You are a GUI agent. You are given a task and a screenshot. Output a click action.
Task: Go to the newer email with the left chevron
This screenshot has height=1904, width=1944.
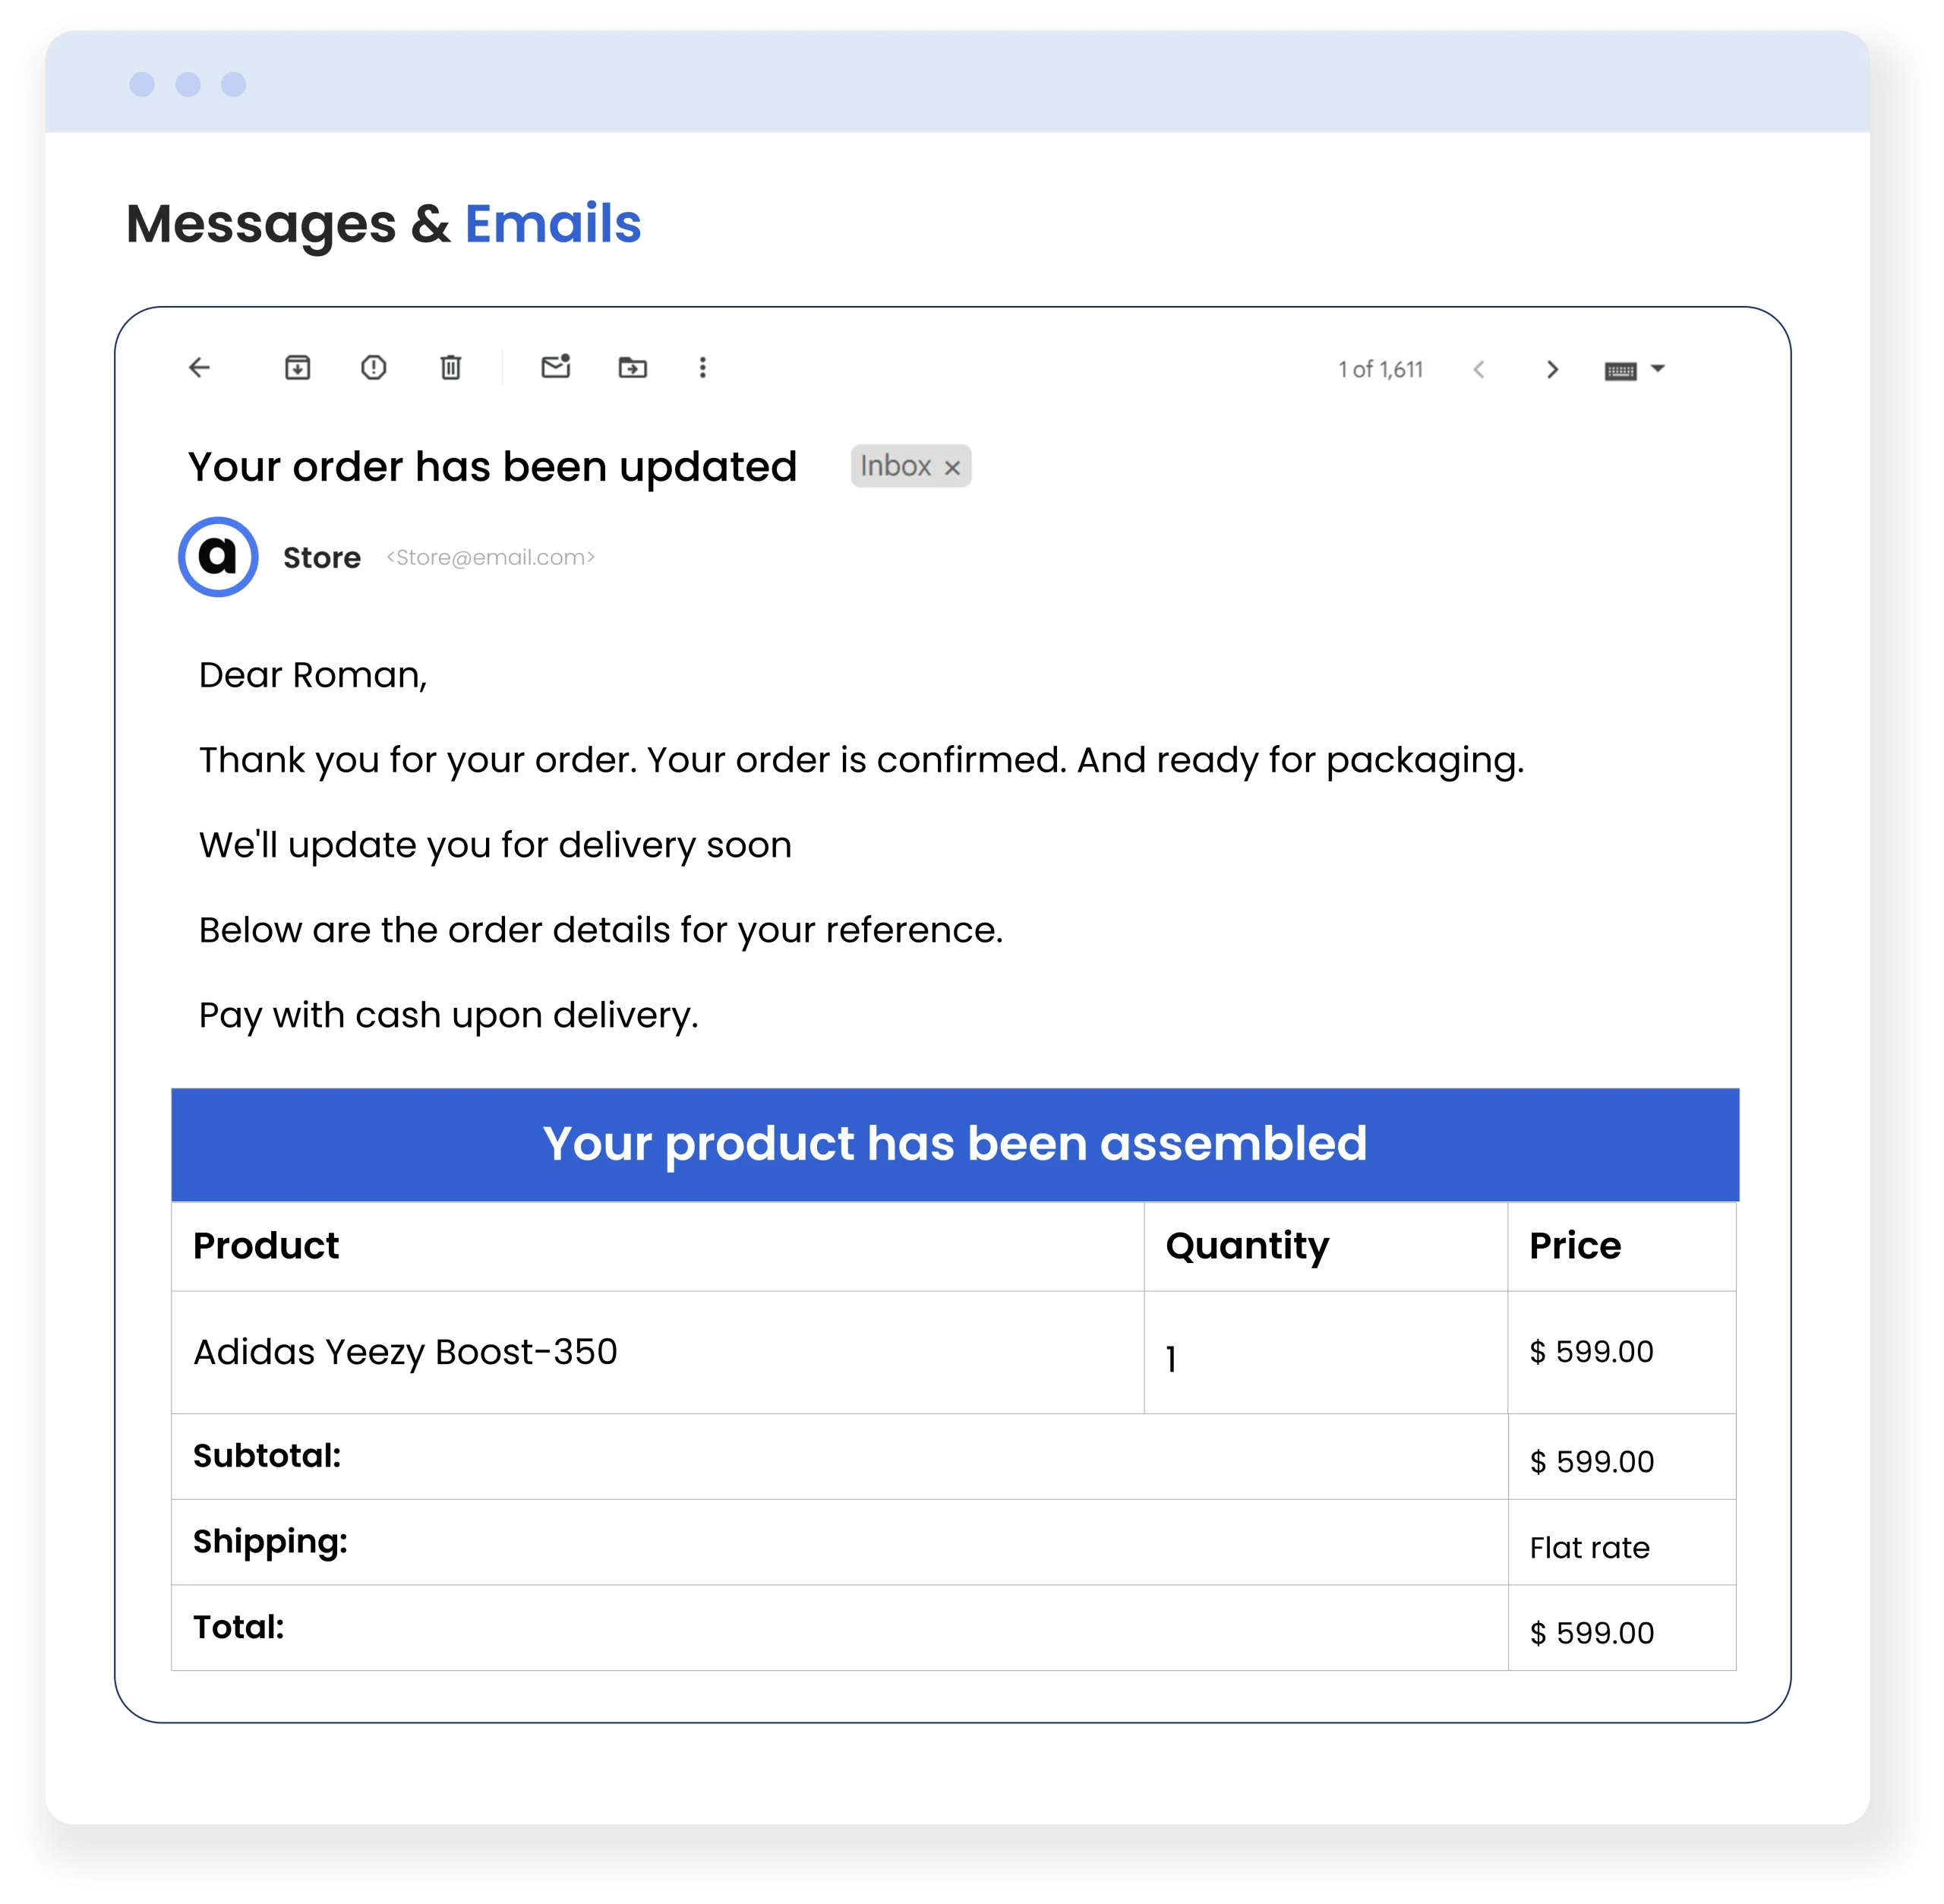click(x=1479, y=370)
